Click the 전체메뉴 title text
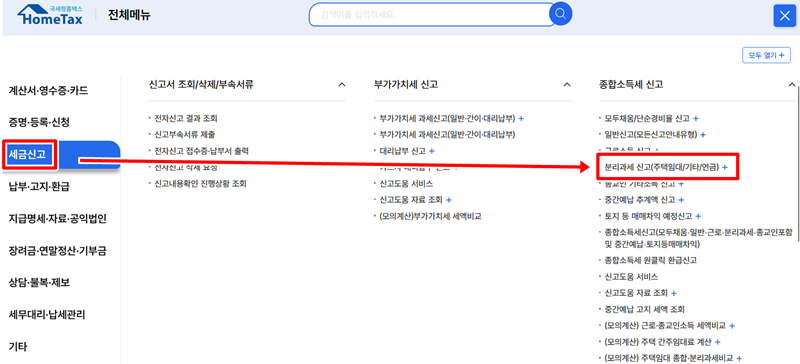Screen dimensions: 800x364 pyautogui.click(x=129, y=16)
